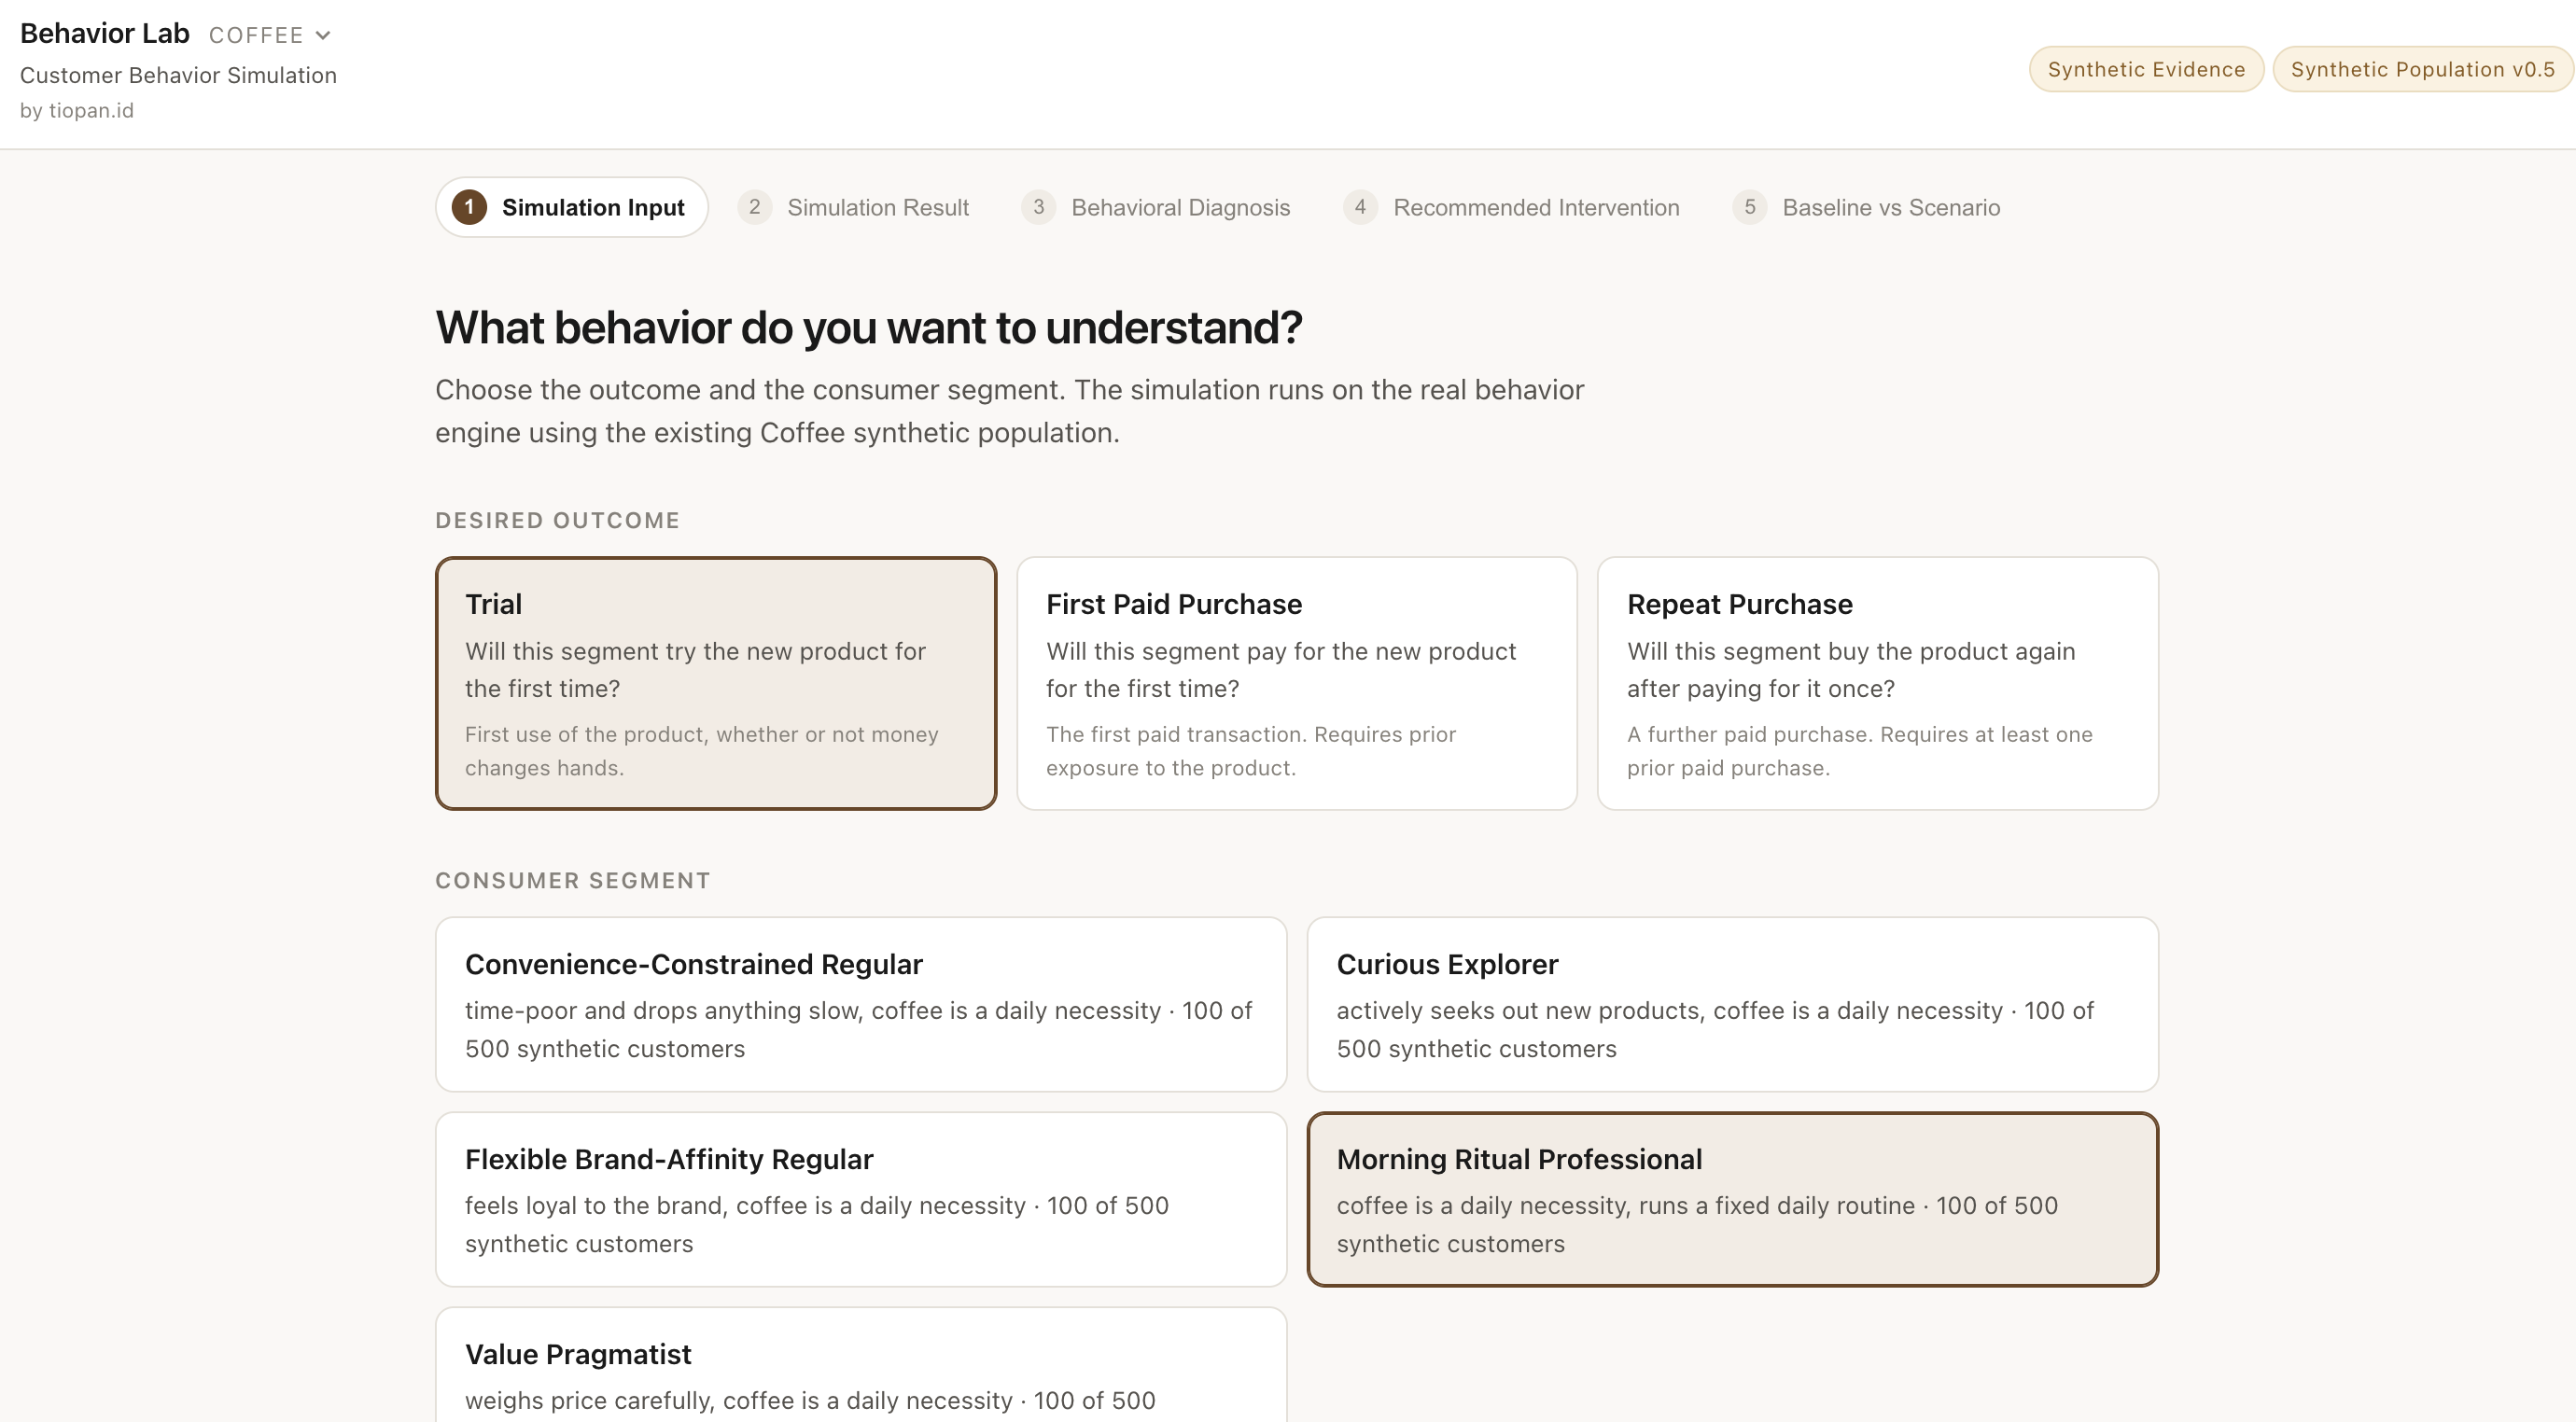Open the COFFEE category dropdown
The image size is (2576, 1422).
pyautogui.click(x=269, y=35)
